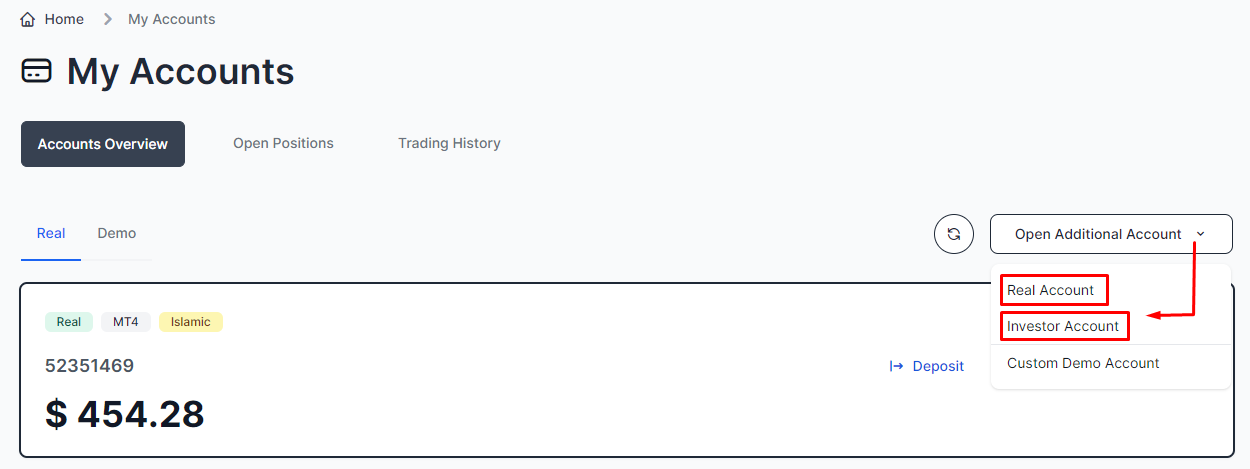This screenshot has height=469, width=1250.
Task: Click the Deposit arrow icon
Action: (896, 366)
